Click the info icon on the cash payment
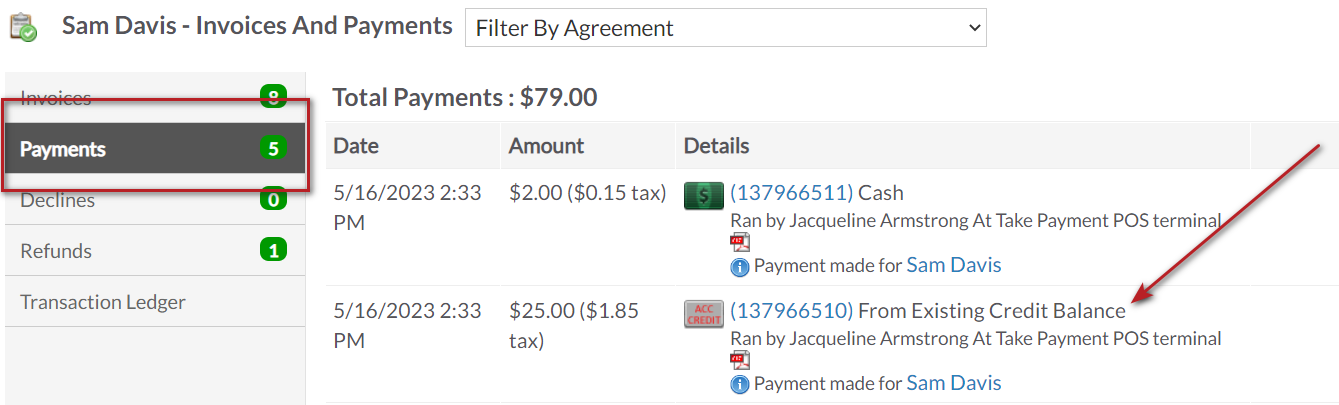Viewport: 1339px width, 405px height. tap(740, 267)
